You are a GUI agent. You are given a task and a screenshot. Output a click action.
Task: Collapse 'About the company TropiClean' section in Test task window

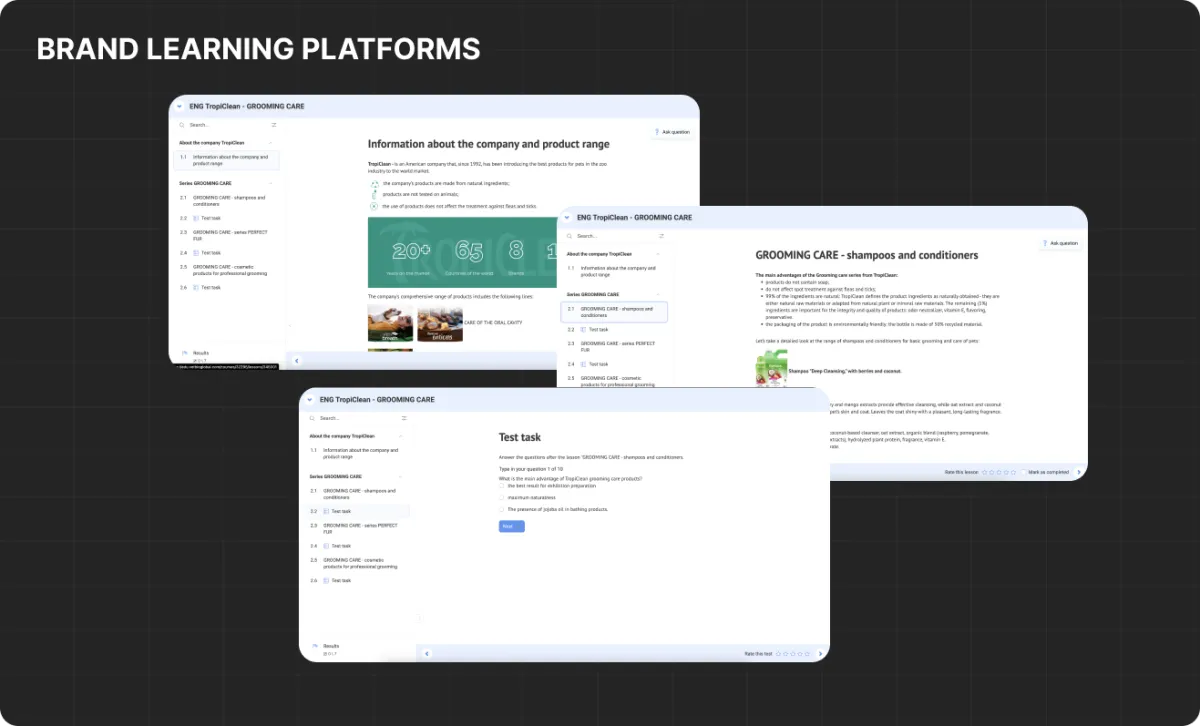pos(400,436)
